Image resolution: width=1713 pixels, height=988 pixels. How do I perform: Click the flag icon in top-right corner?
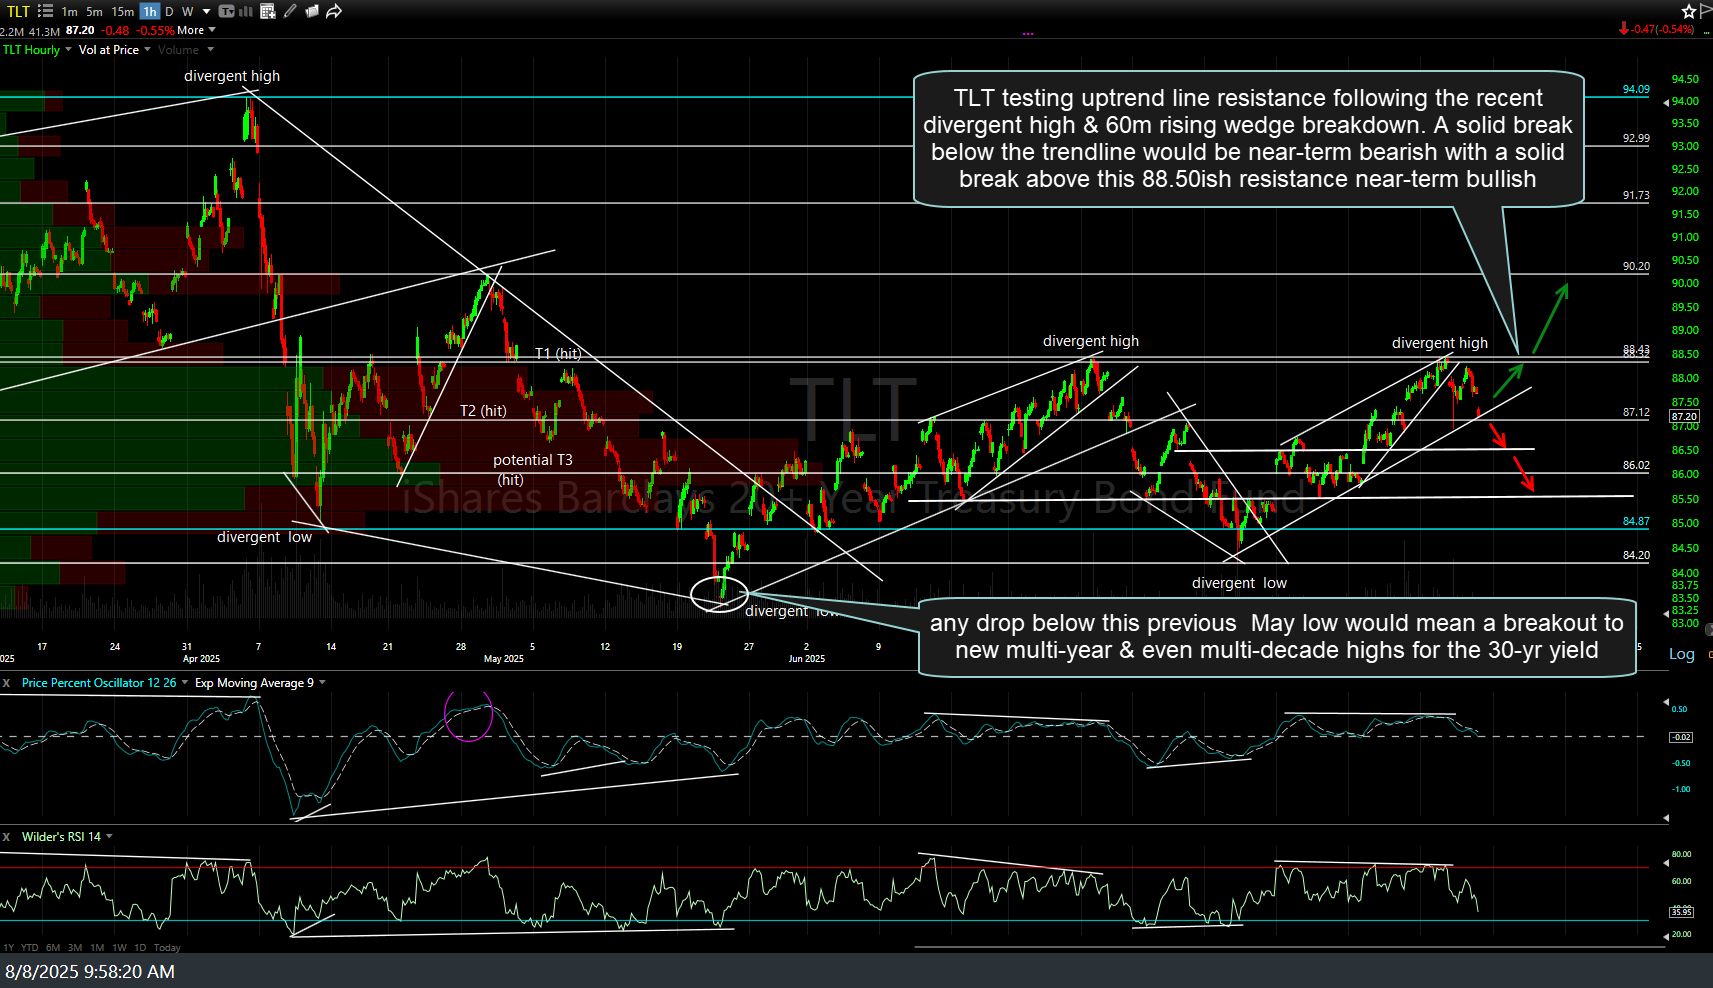point(1706,11)
